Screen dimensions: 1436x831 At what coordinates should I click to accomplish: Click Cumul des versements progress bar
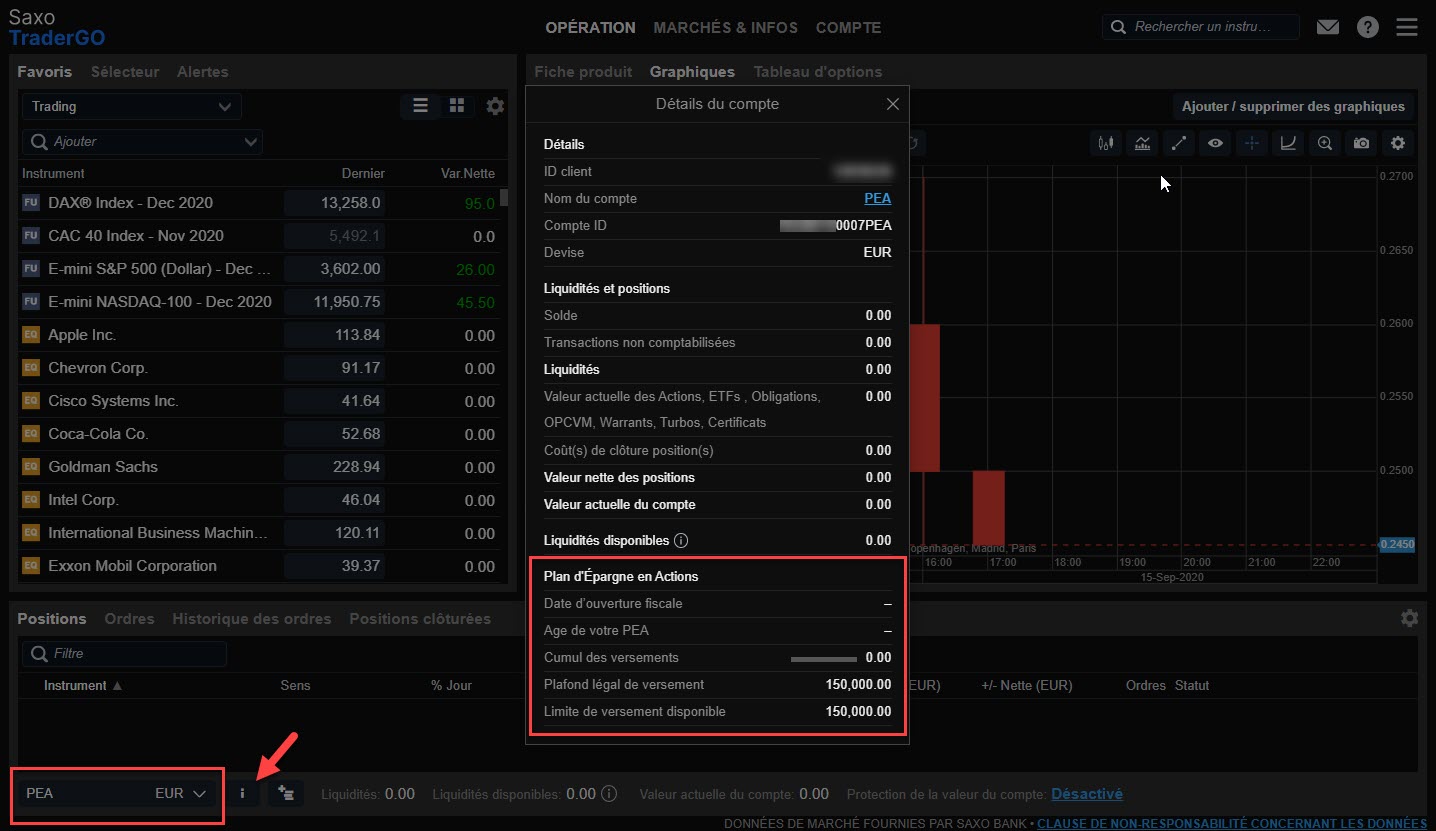(x=824, y=659)
